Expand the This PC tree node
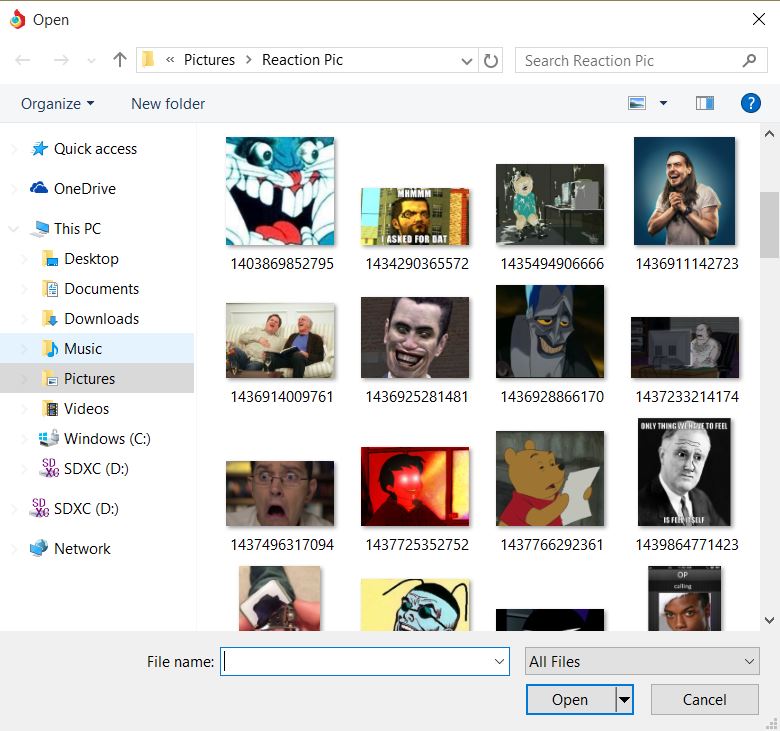Screen dimensions: 780x731 coord(14,229)
